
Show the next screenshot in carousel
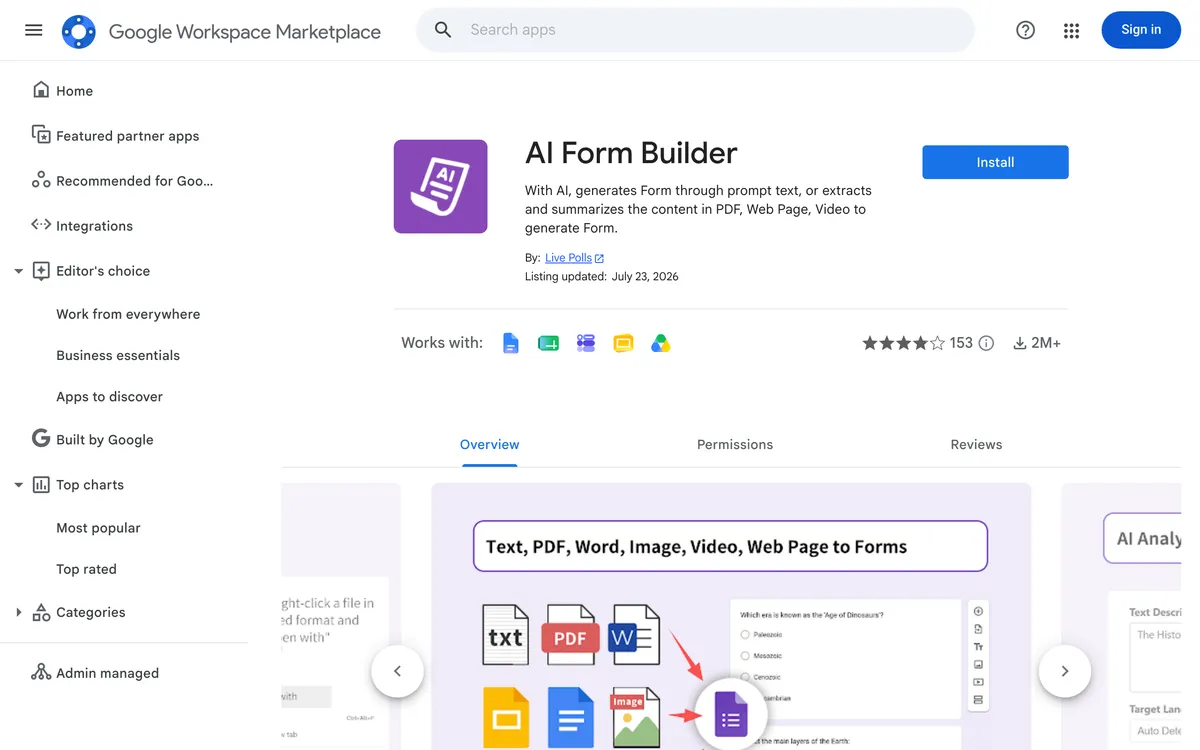(1064, 671)
